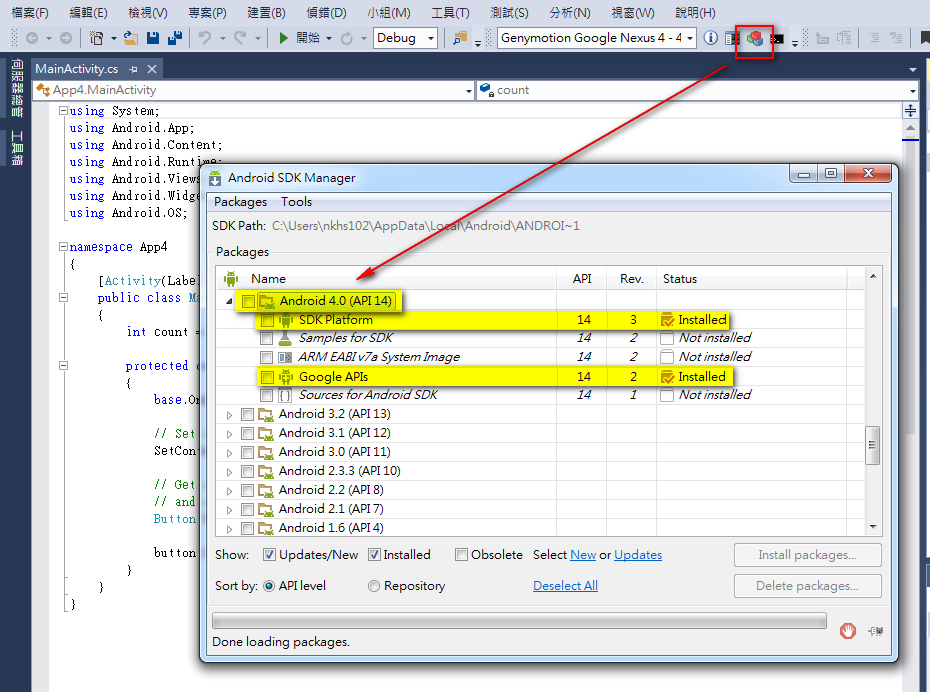Image resolution: width=930 pixels, height=692 pixels.
Task: Click the Uncomment selected lines icon
Action: pos(896,39)
